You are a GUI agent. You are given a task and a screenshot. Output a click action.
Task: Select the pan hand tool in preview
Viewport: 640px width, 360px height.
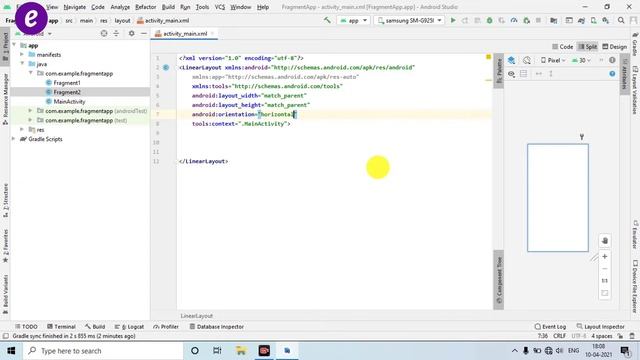(x=605, y=240)
